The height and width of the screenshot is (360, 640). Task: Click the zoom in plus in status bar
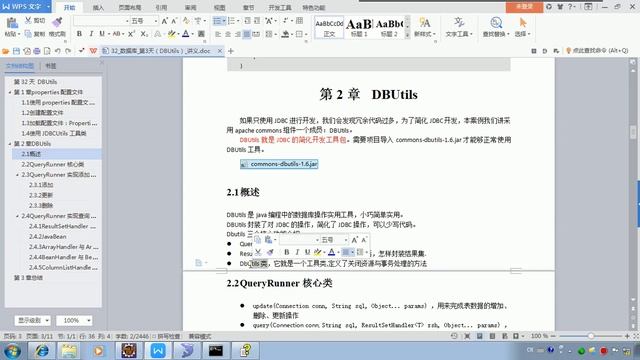(627, 336)
